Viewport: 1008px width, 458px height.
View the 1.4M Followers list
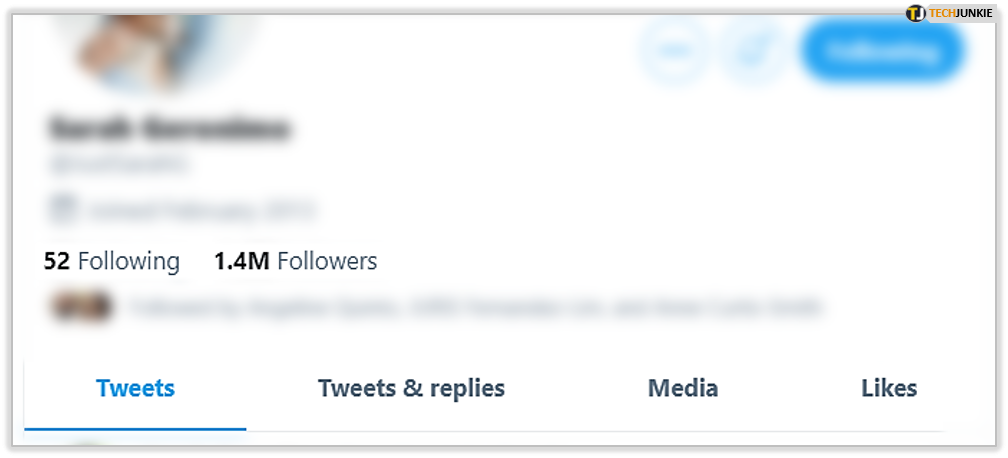coord(296,261)
